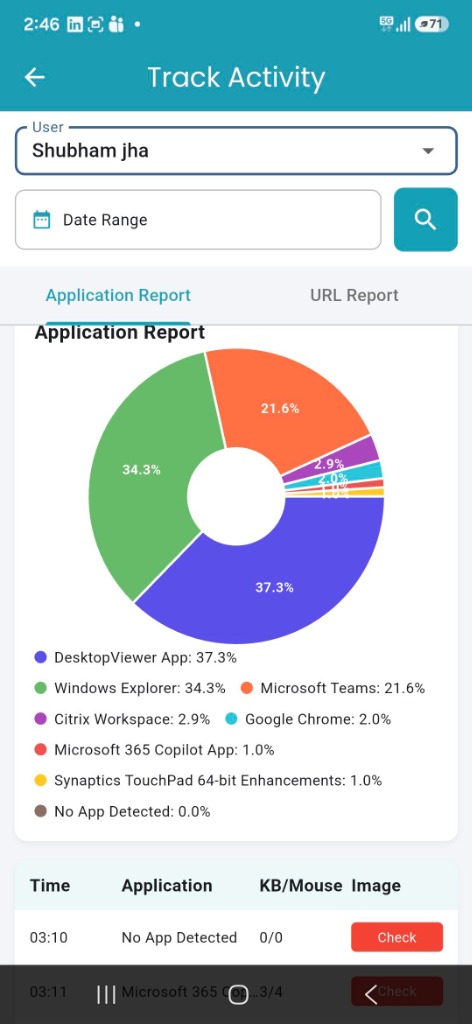Tap the search magnifier button
Image resolution: width=472 pixels, height=1024 pixels.
[x=426, y=219]
